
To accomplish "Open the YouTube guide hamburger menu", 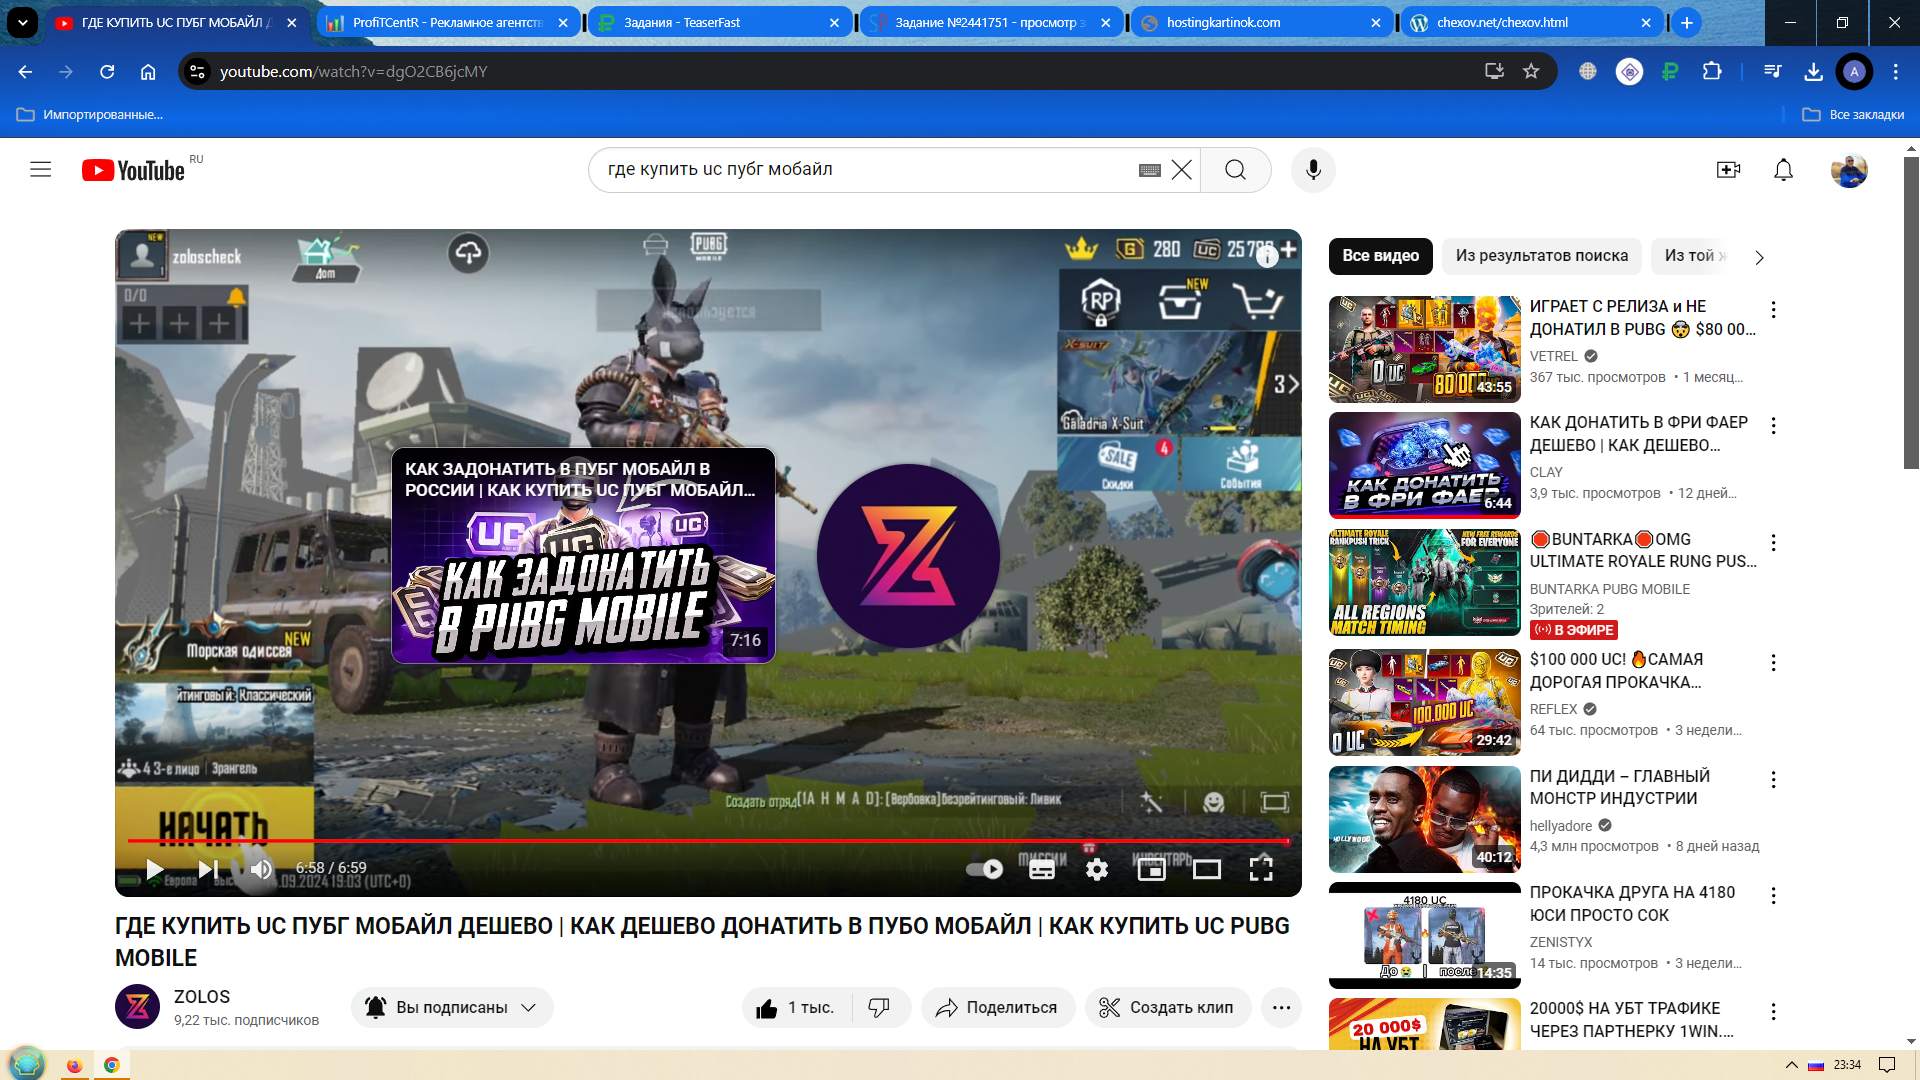I will [41, 170].
